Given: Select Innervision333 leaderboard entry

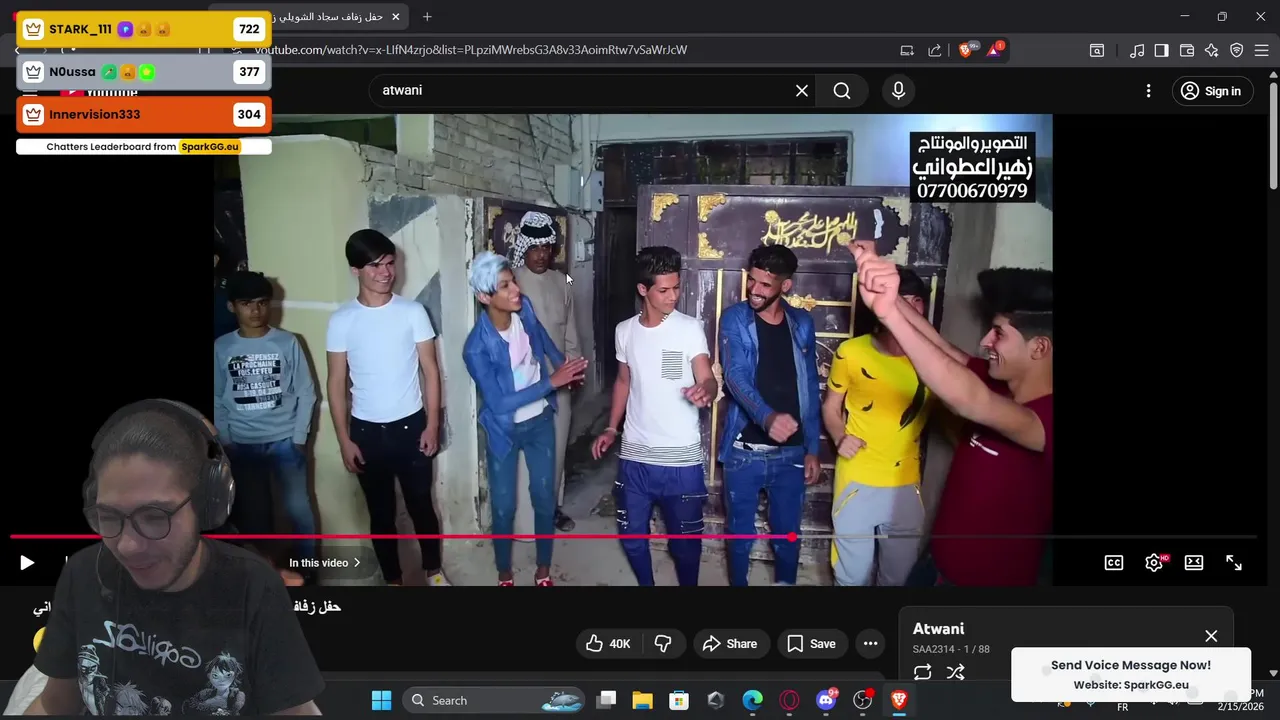Looking at the screenshot, I should (143, 114).
